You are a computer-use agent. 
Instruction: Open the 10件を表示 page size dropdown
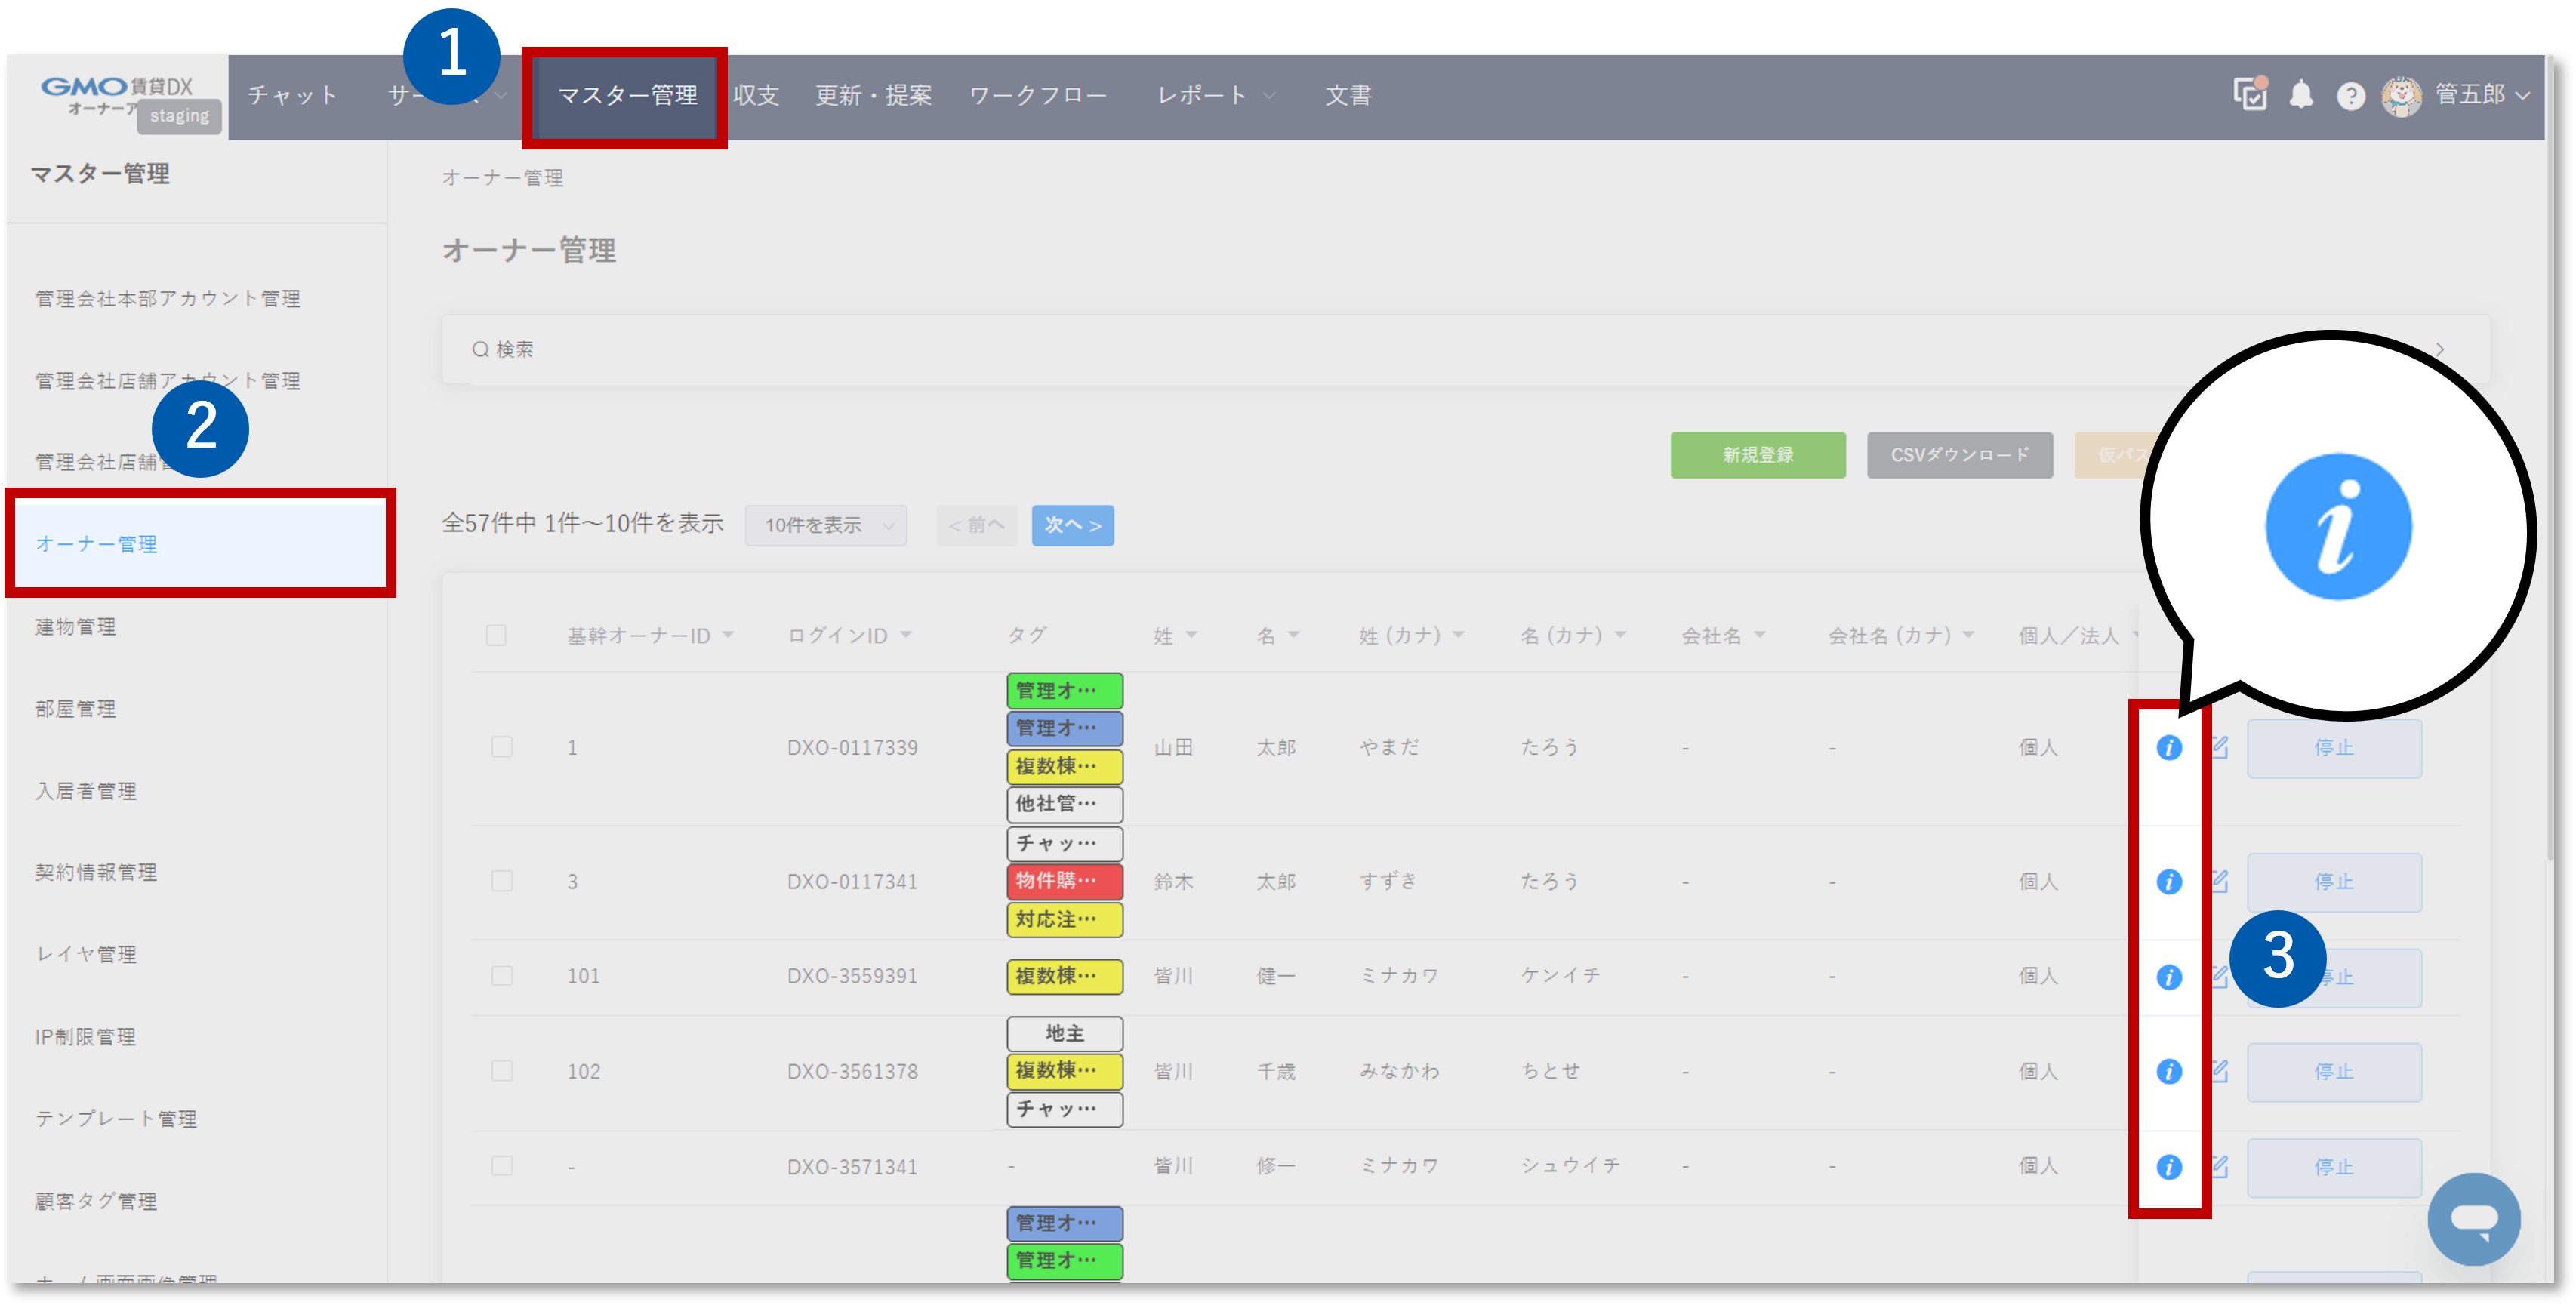click(826, 526)
